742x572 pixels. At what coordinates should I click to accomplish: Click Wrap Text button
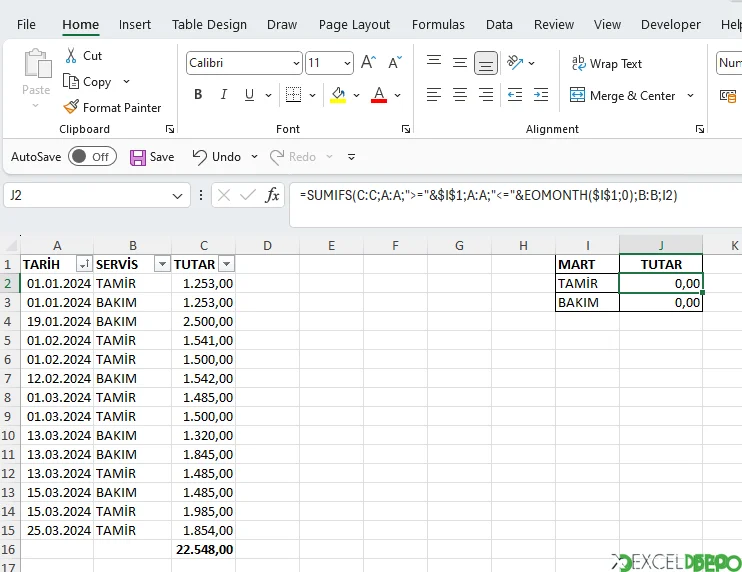606,63
